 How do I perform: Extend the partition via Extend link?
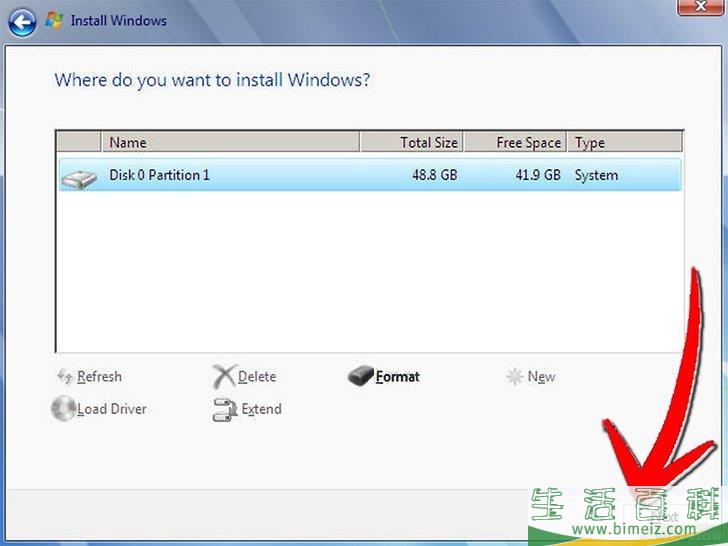261,409
